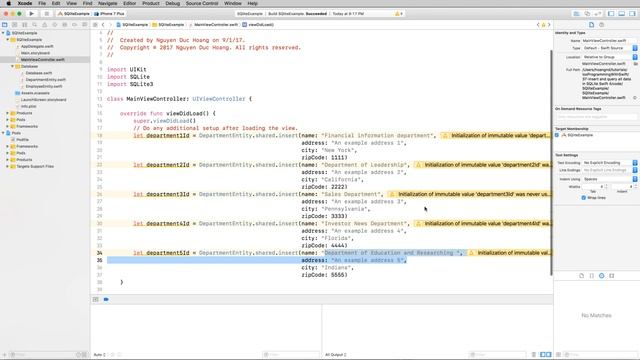Toggle the Wrap lines checkbox
Image resolution: width=640 pixels, height=360 pixels.
(584, 198)
